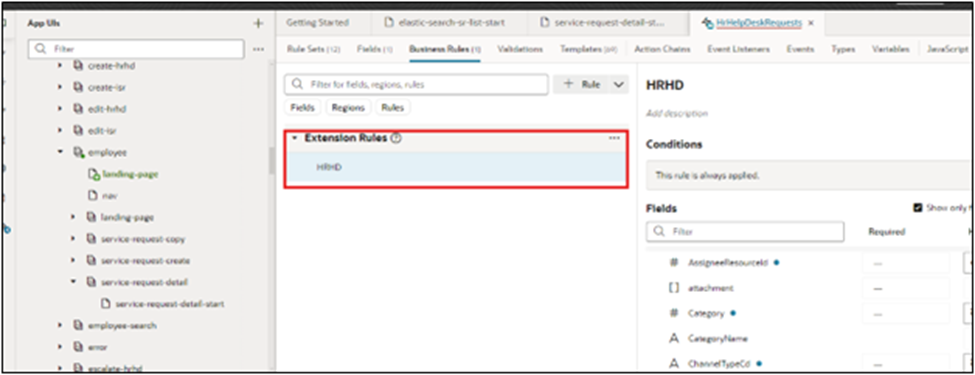Click the text icon beside CategoryName
975x375 pixels.
pyautogui.click(x=673, y=338)
